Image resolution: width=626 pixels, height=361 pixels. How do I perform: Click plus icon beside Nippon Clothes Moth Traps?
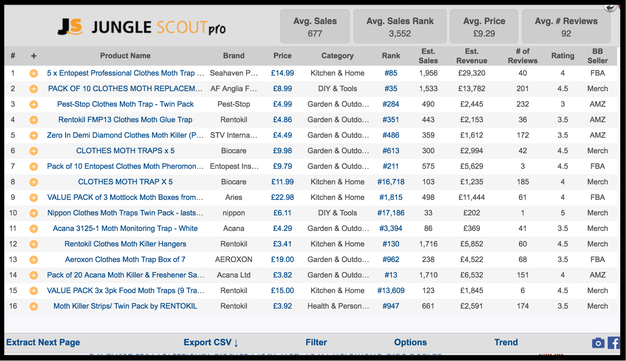[34, 213]
